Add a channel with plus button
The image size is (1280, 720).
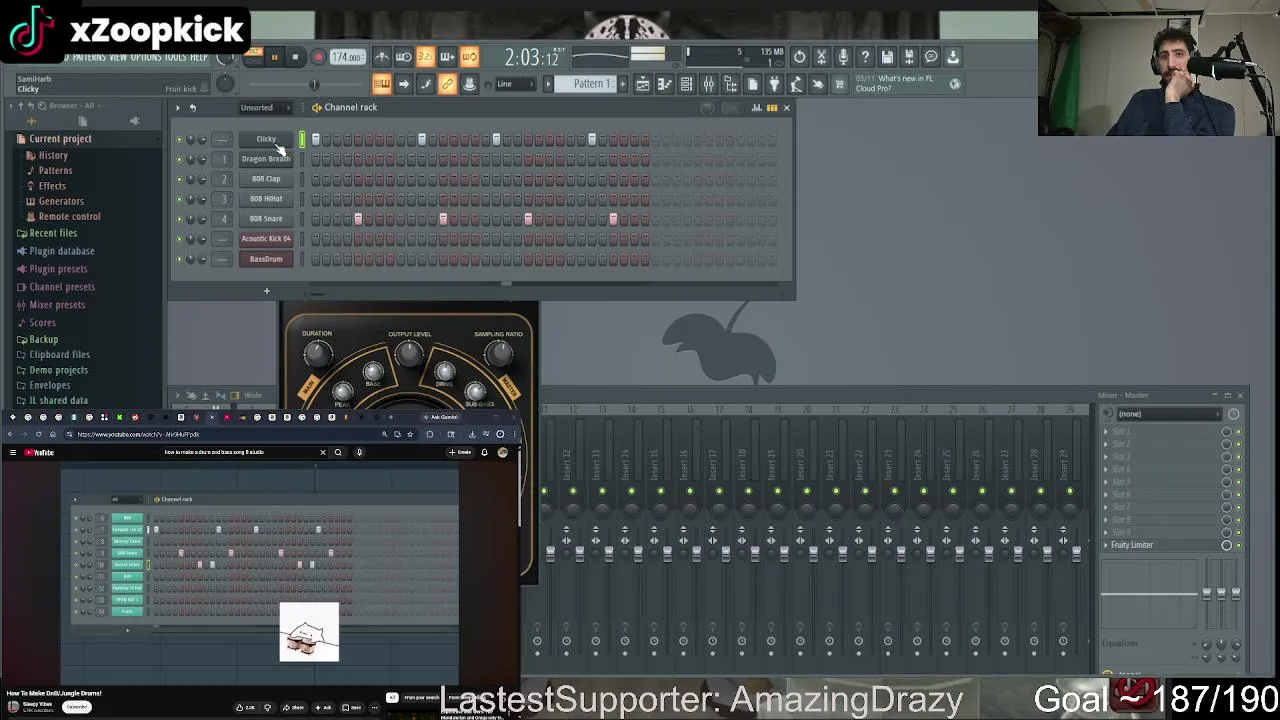tap(266, 291)
